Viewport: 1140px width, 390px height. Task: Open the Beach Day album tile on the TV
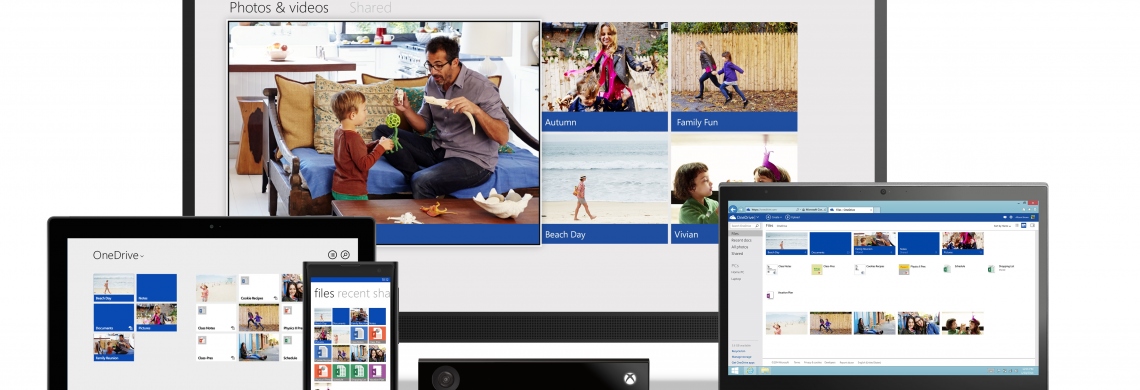click(605, 188)
